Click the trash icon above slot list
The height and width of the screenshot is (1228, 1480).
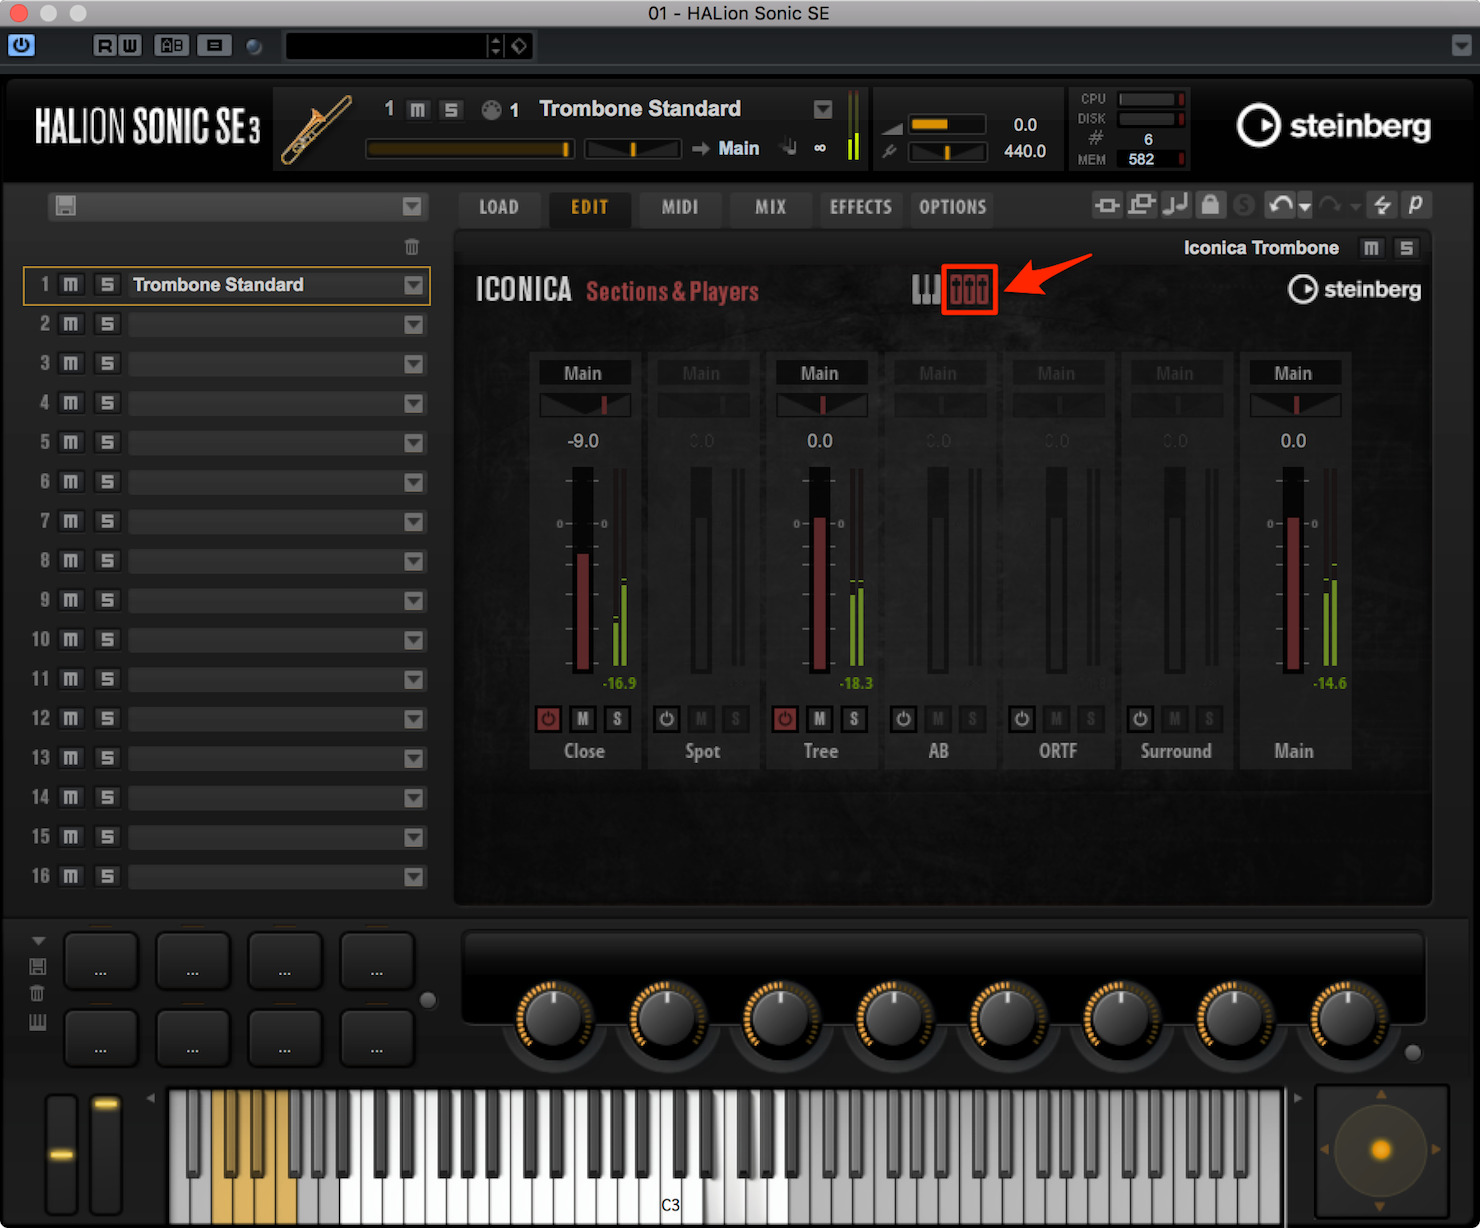pos(411,246)
